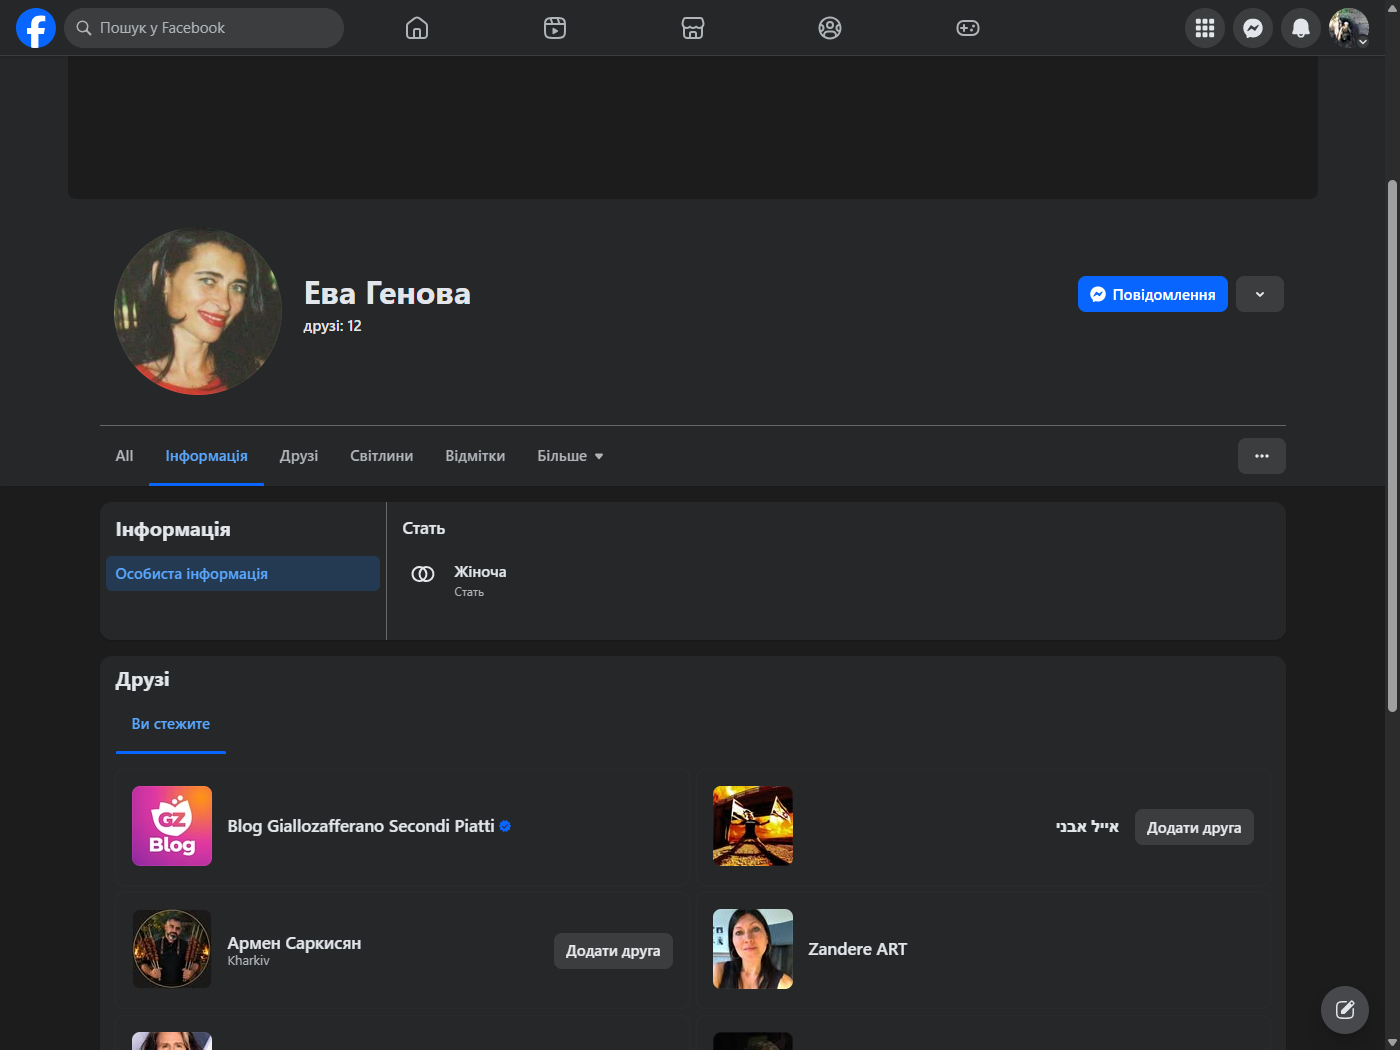Click the друзі: 12 friends count

tap(333, 326)
